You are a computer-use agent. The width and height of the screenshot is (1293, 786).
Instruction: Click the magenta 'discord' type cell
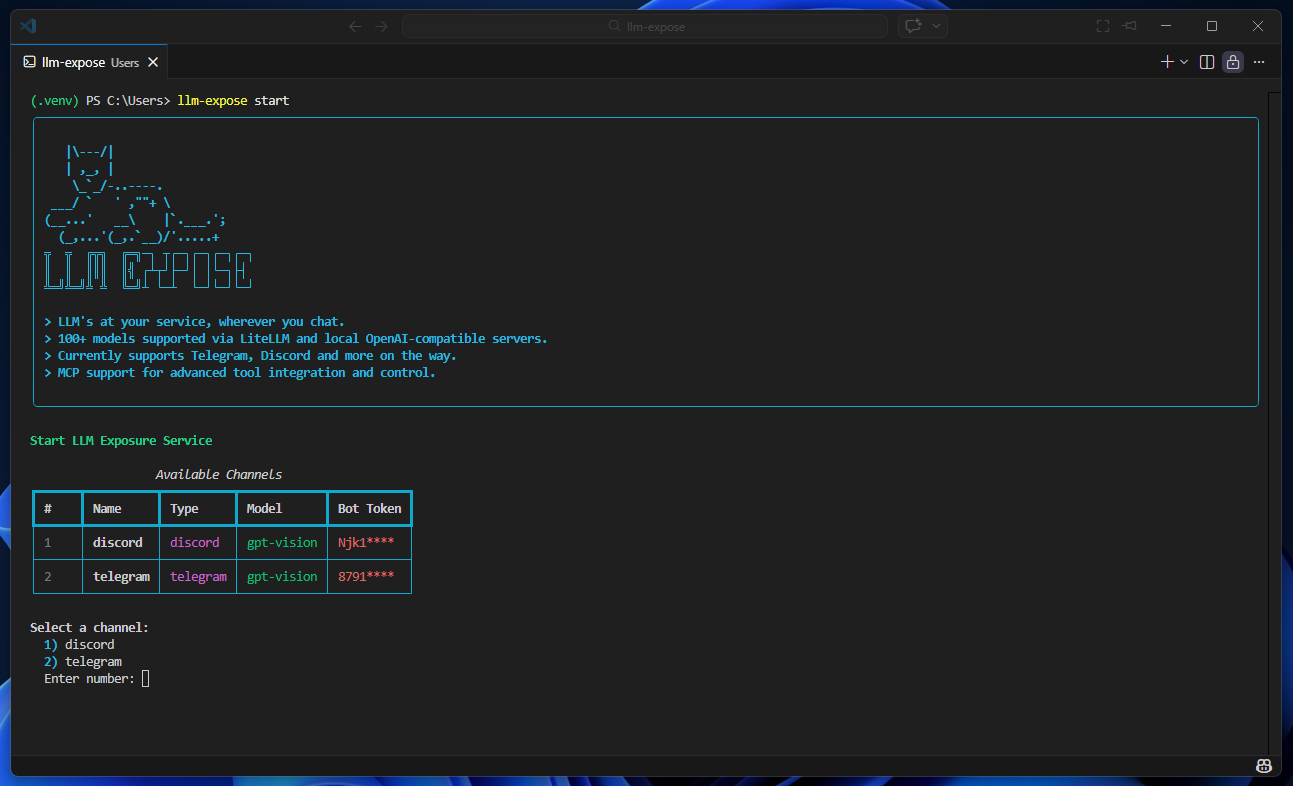[194, 542]
